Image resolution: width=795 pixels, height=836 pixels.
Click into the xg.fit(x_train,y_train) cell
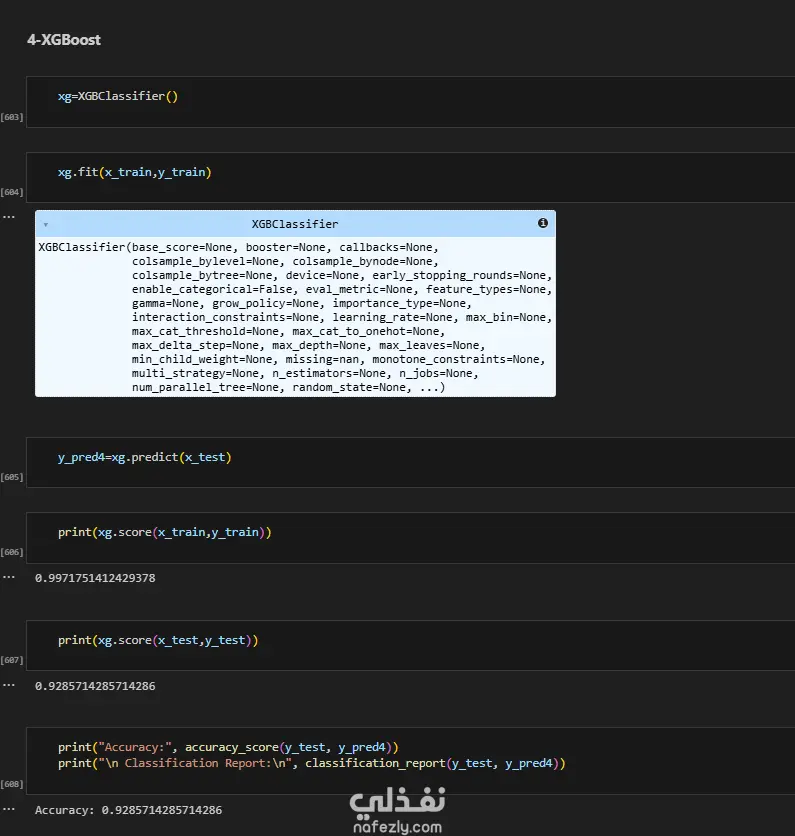pos(411,178)
